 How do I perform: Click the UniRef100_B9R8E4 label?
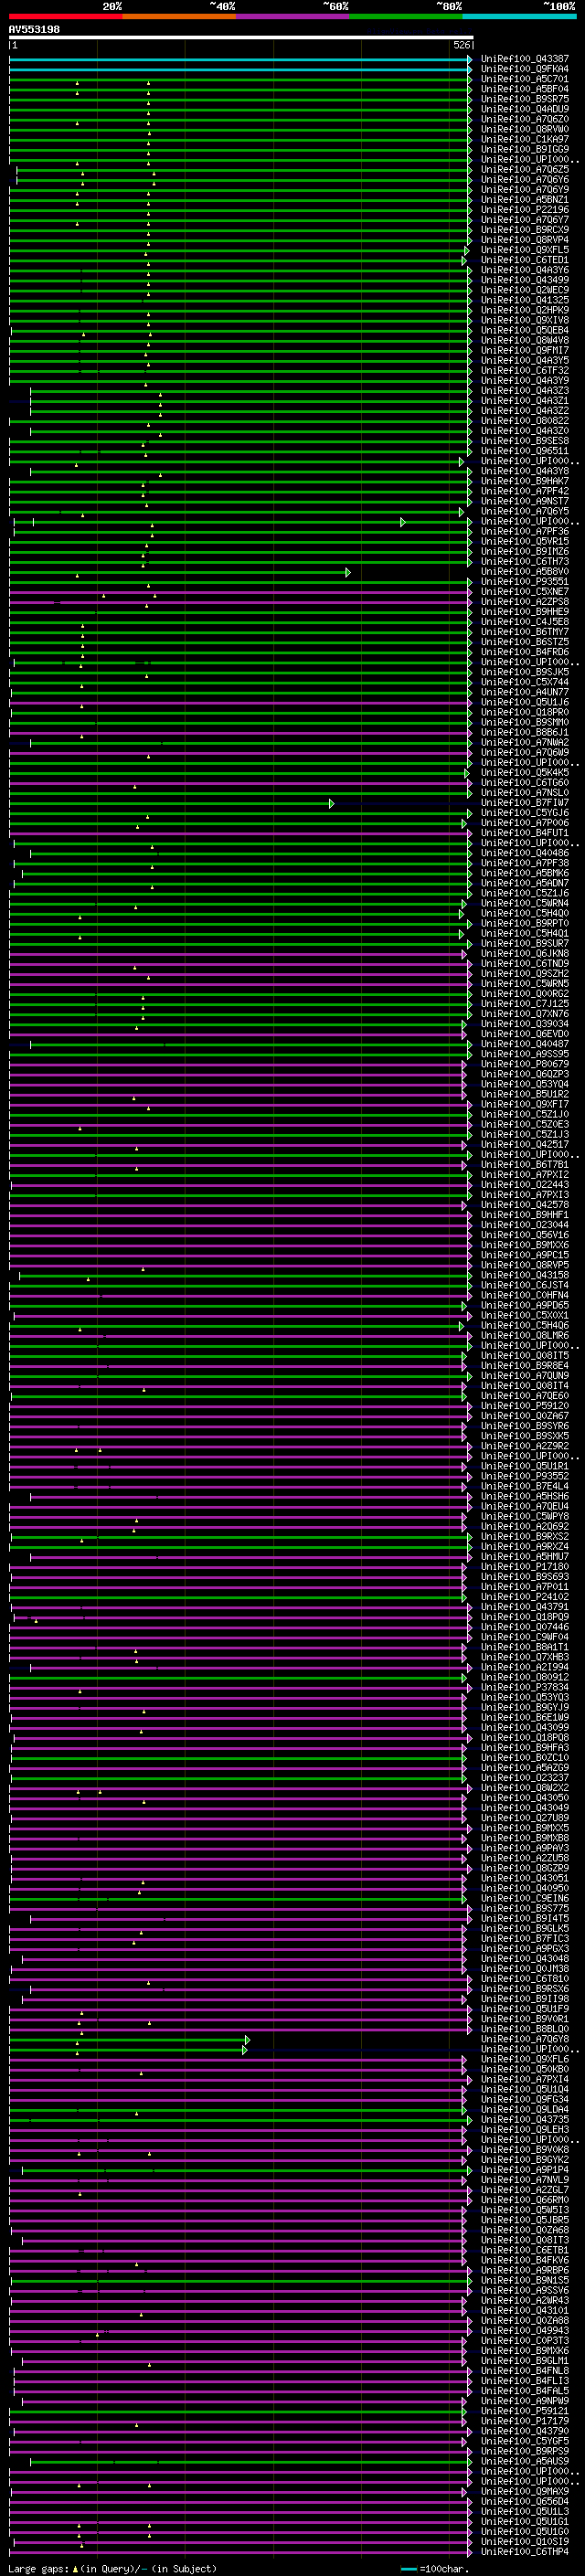pos(524,1365)
